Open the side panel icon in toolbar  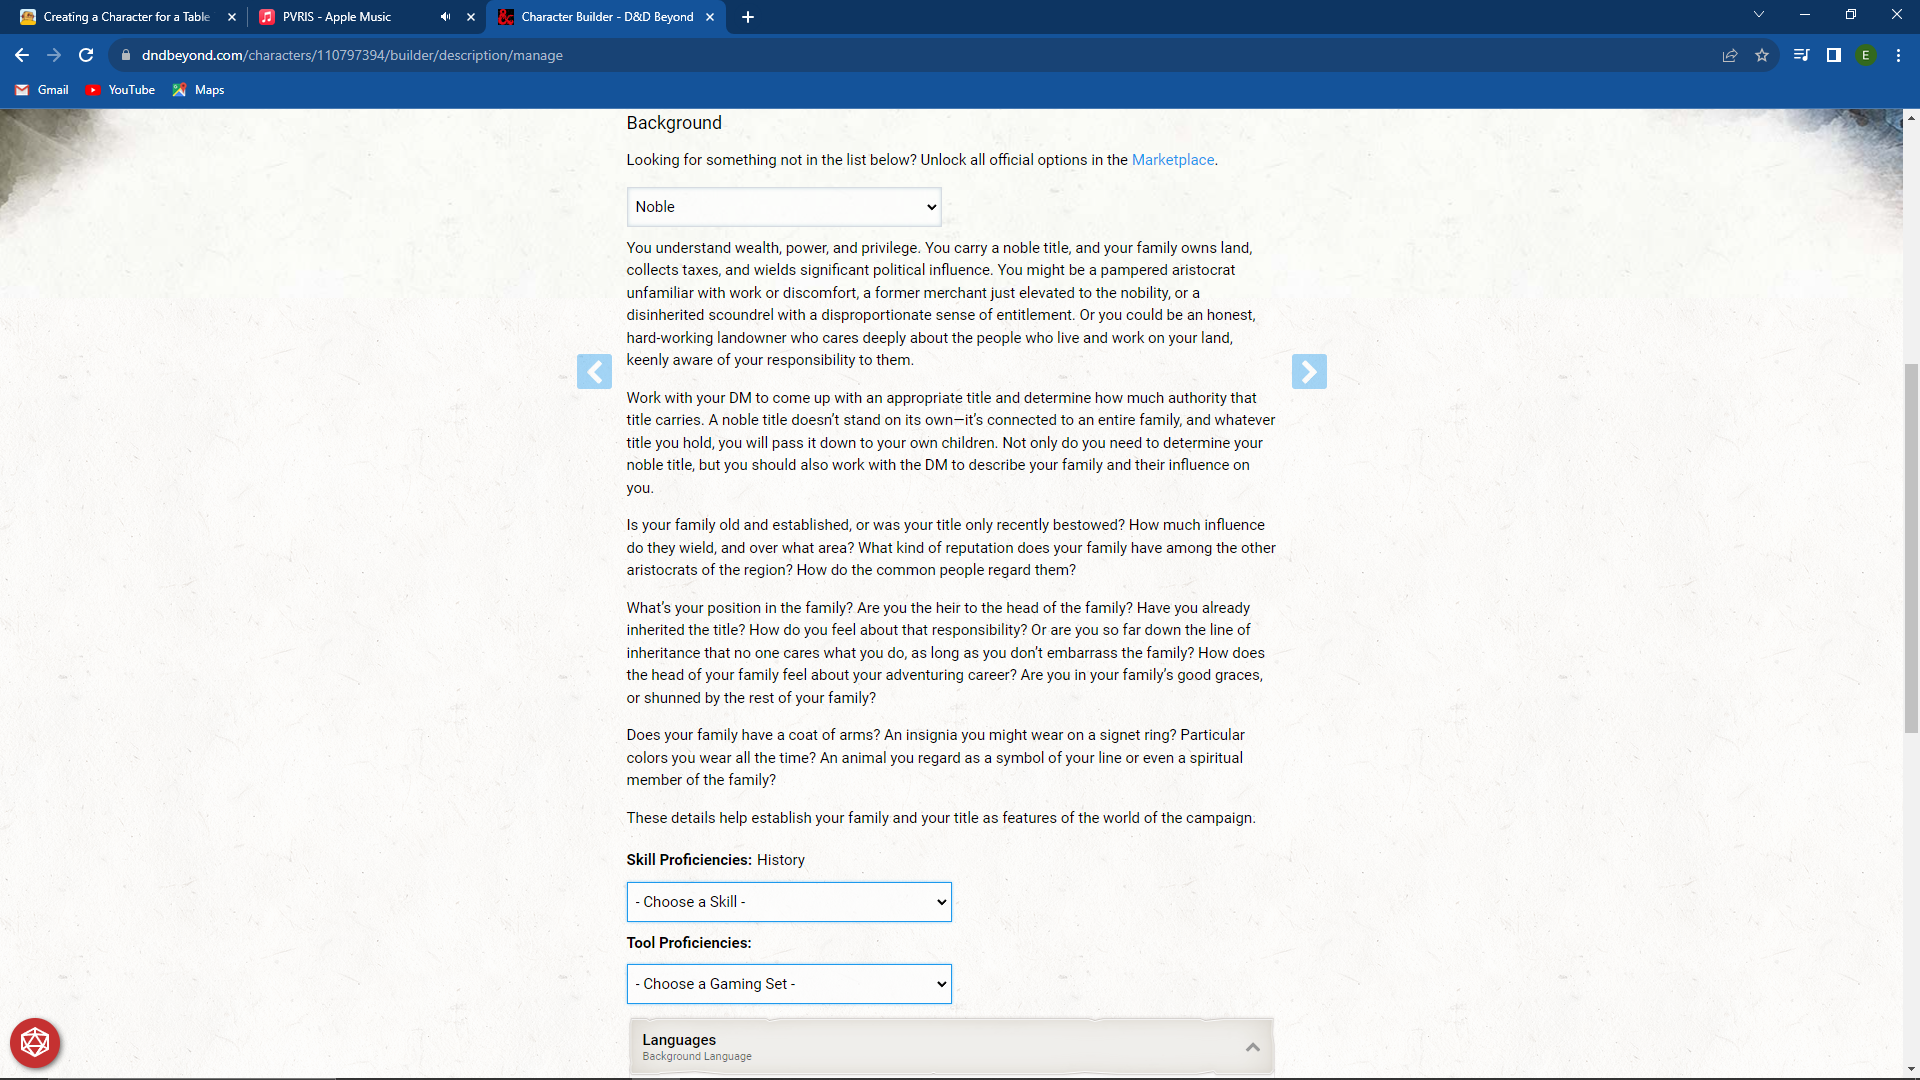[1834, 55]
